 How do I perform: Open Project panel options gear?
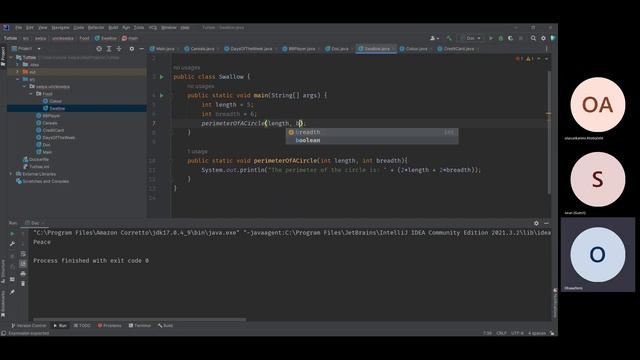tap(131, 49)
